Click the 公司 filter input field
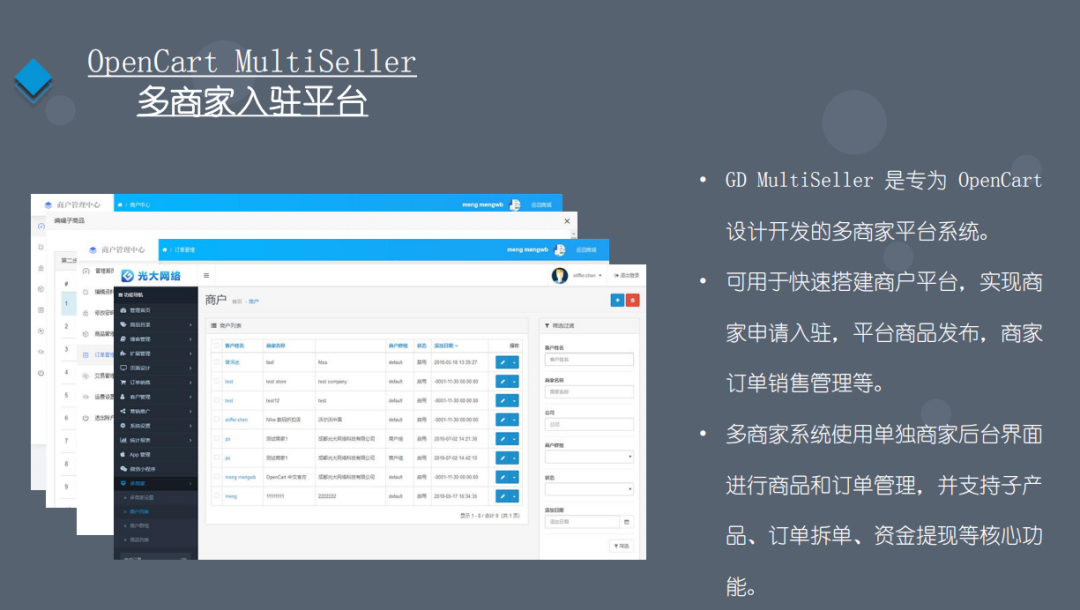Screen dimensions: 1080x610 589,424
